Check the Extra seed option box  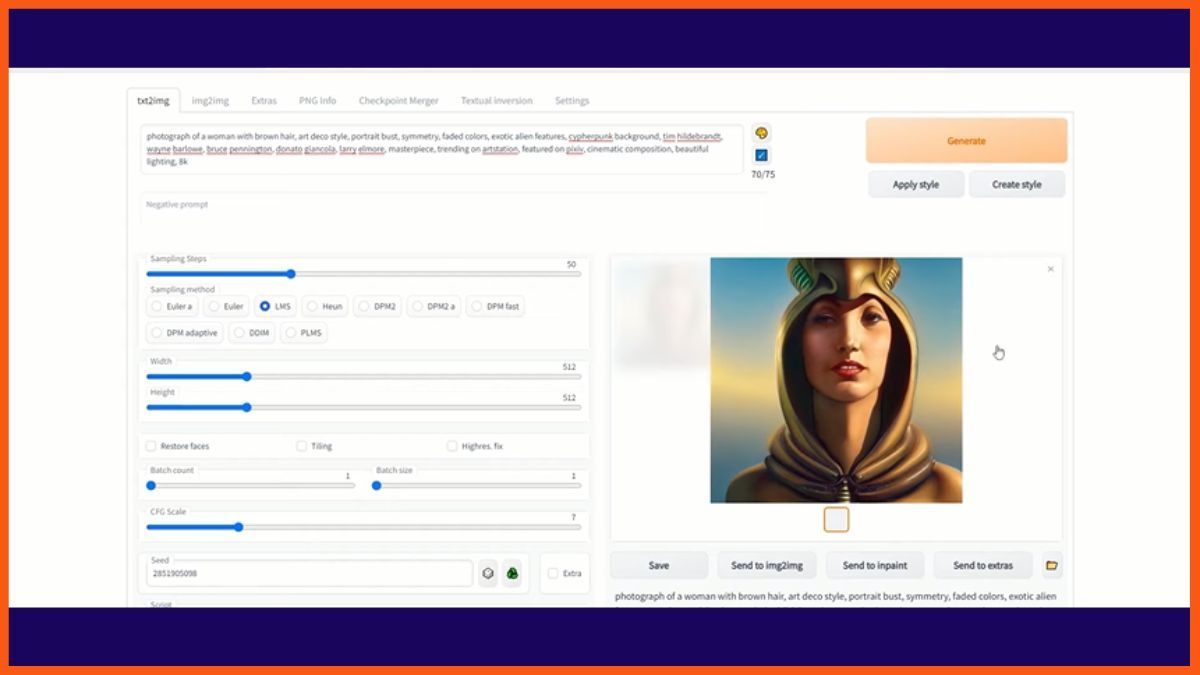coord(553,573)
